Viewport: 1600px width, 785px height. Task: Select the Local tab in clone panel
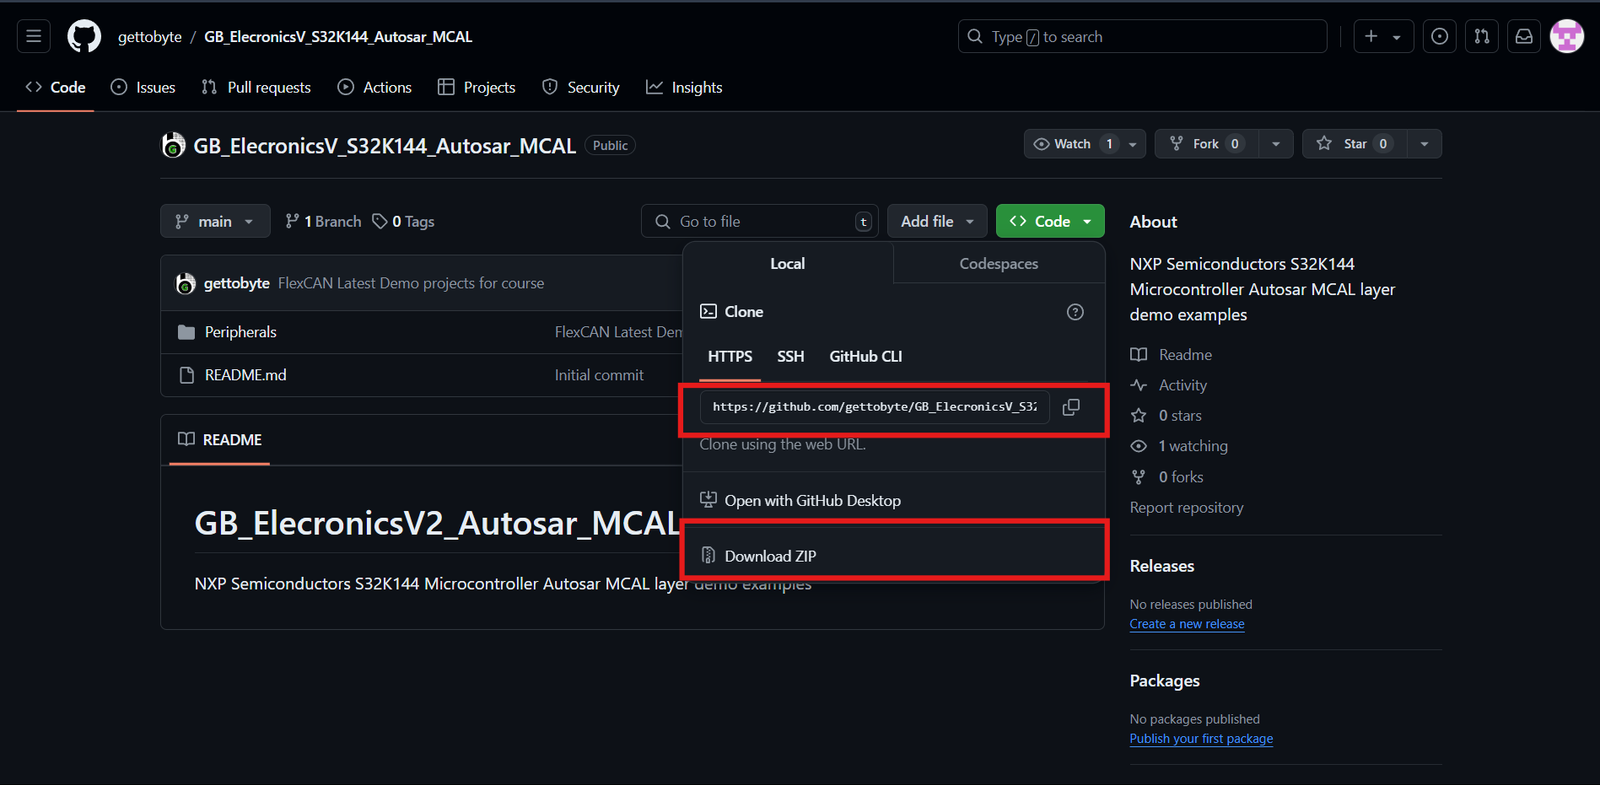[x=787, y=263]
